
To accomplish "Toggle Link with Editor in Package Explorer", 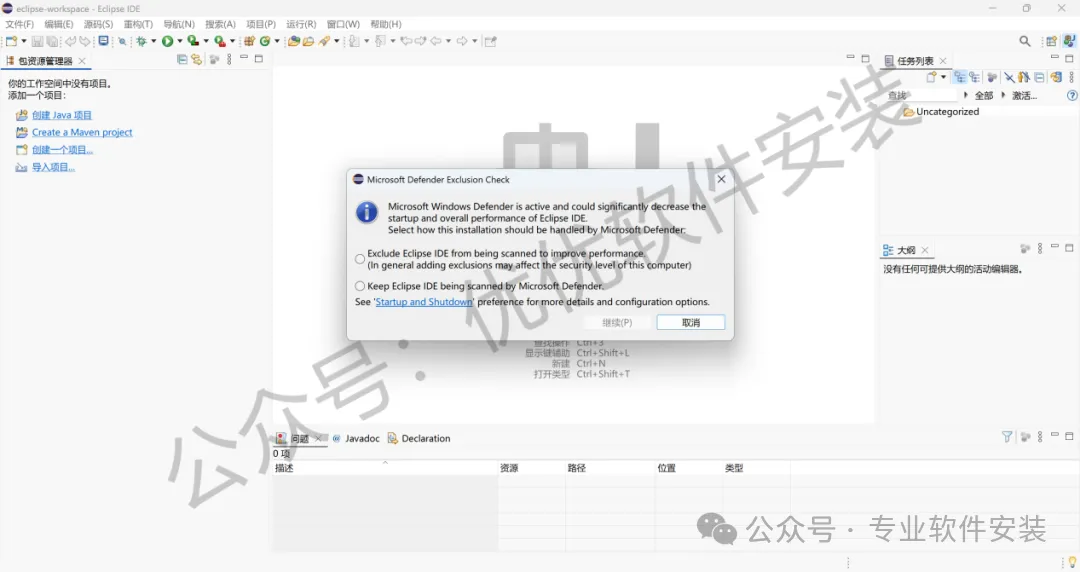I will click(x=197, y=60).
